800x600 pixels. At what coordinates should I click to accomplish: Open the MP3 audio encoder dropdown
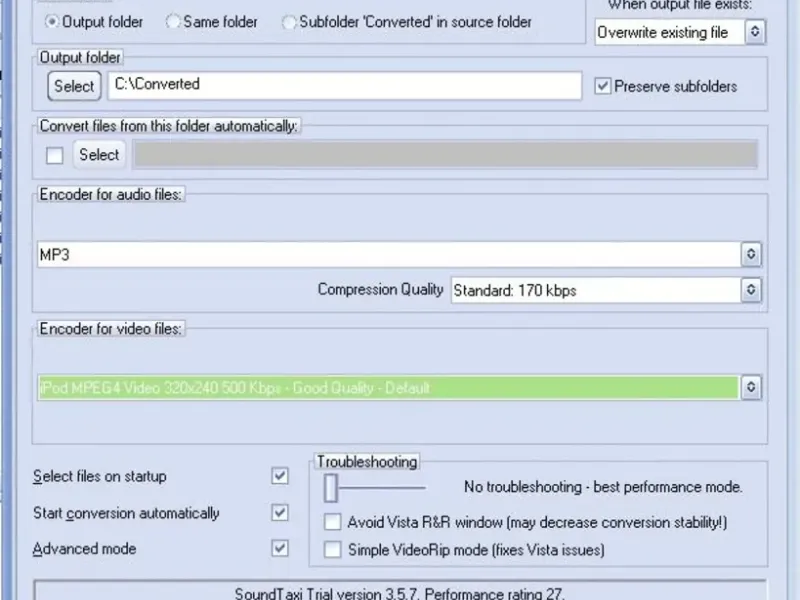[x=399, y=255]
